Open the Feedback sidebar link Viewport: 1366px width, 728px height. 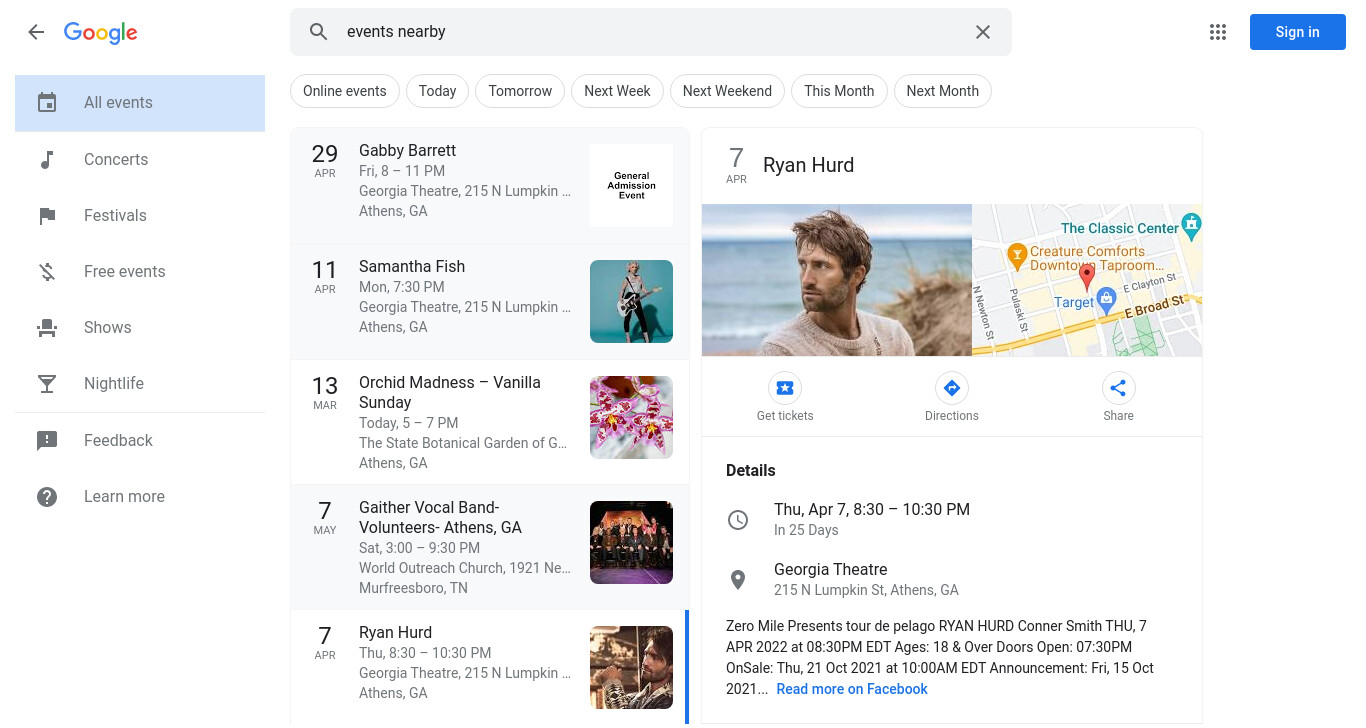140,440
